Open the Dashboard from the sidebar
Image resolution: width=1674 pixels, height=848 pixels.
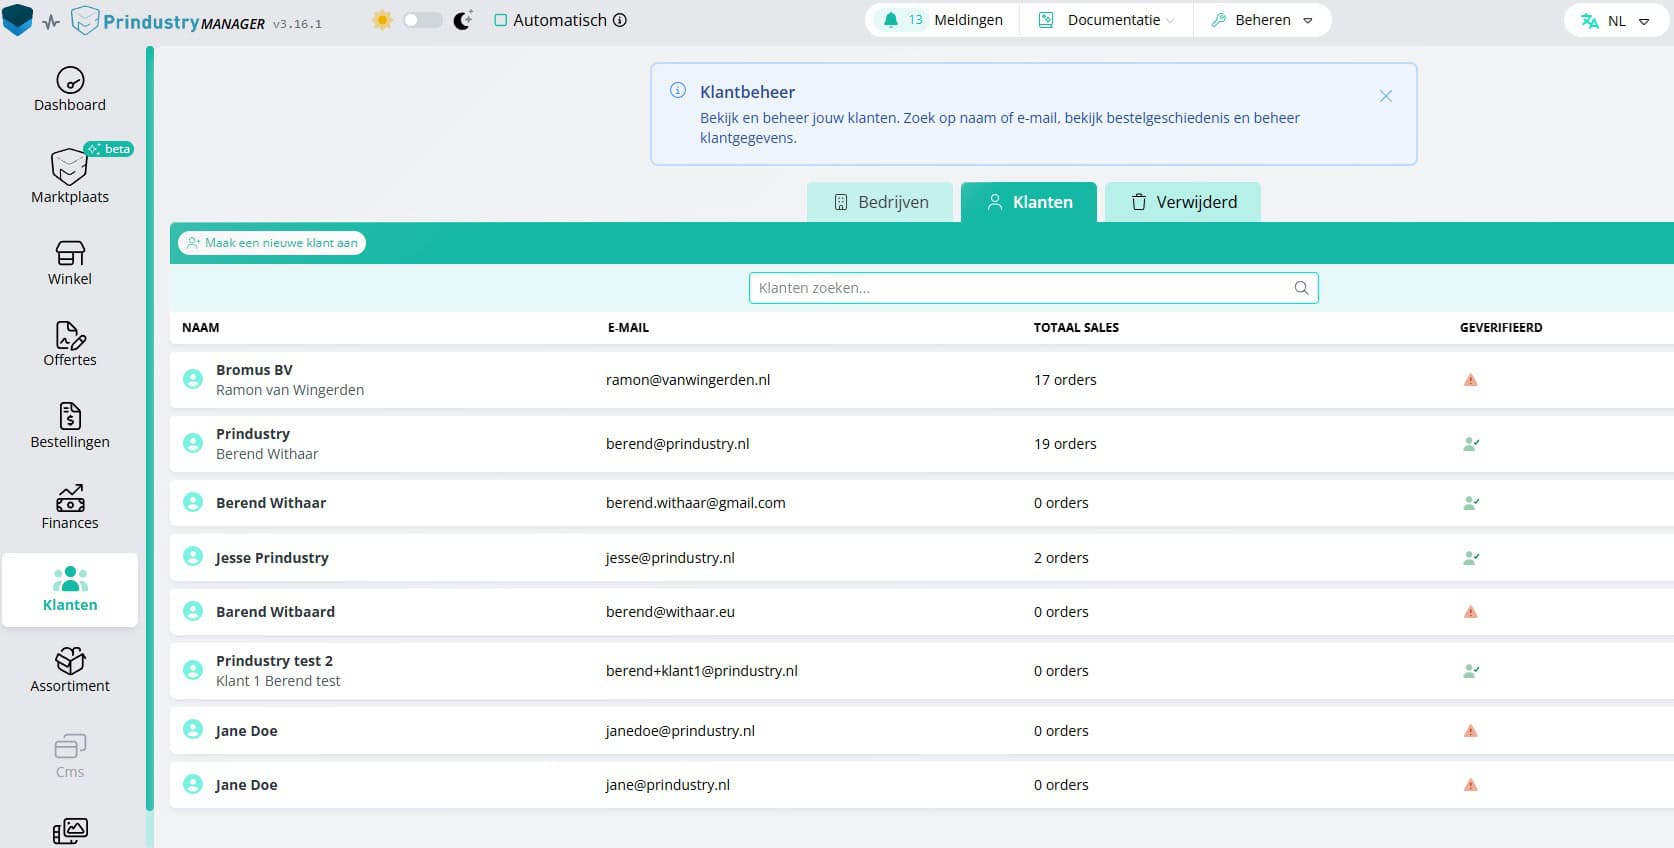click(x=70, y=89)
